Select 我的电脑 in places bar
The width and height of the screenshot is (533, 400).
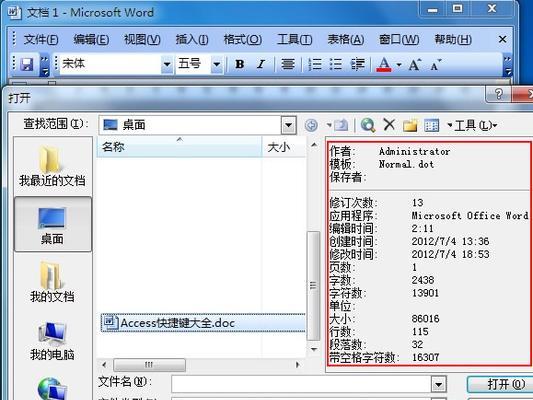[x=52, y=340]
